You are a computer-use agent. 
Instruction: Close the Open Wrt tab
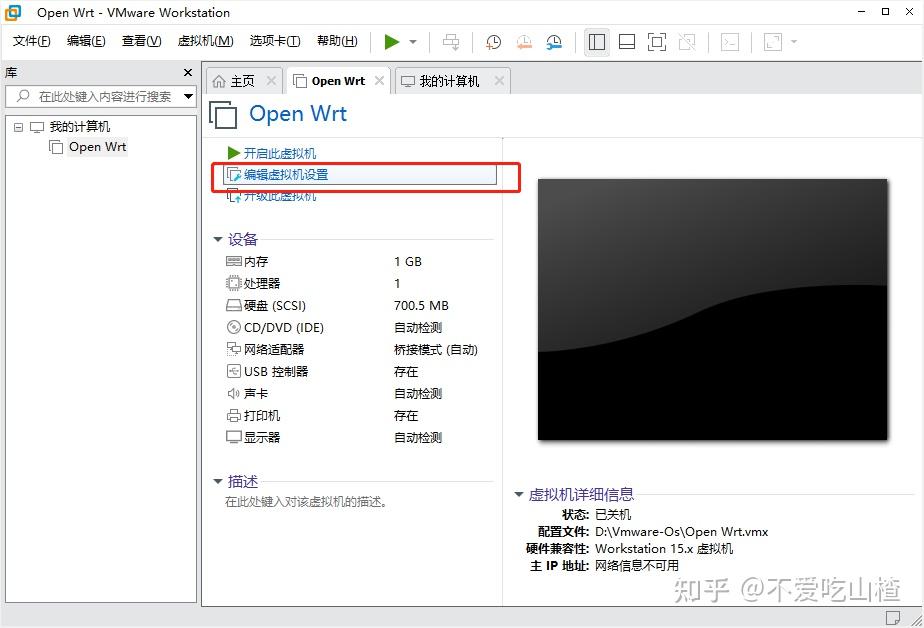click(380, 81)
